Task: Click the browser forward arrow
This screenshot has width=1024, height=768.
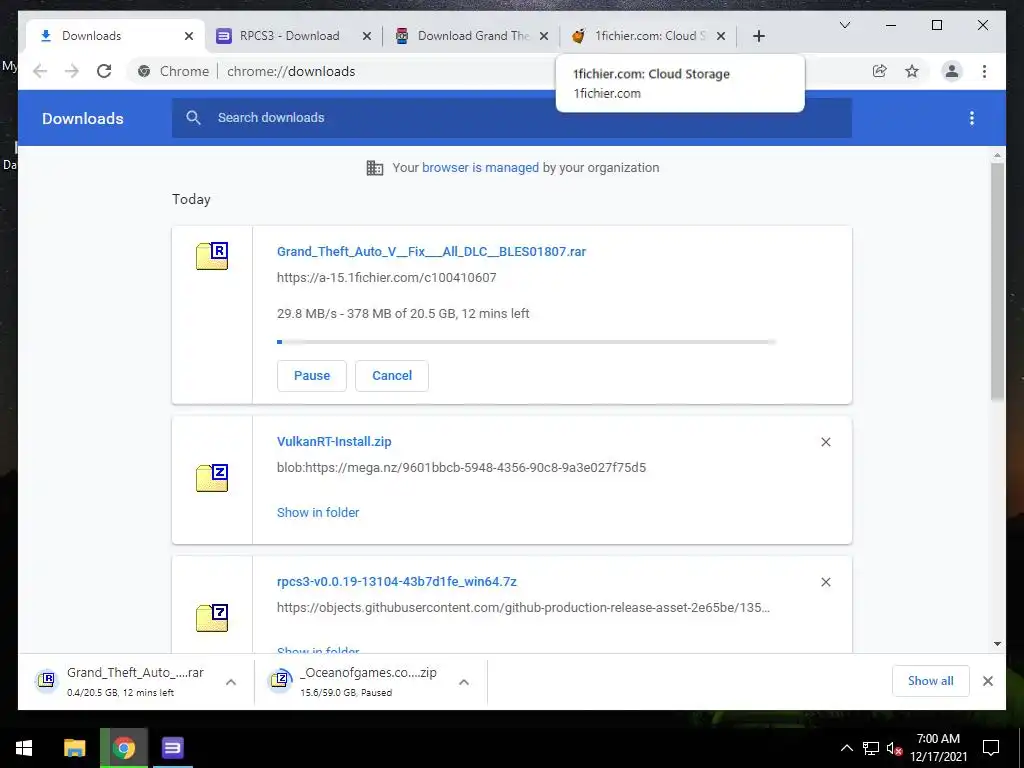Action: pos(72,71)
